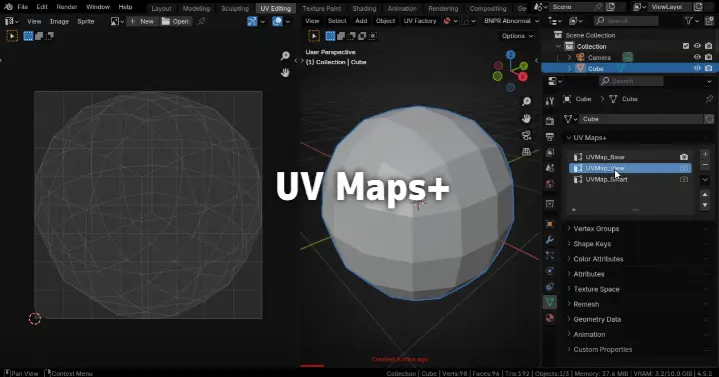
Task: Click the New image button
Action: (x=142, y=21)
